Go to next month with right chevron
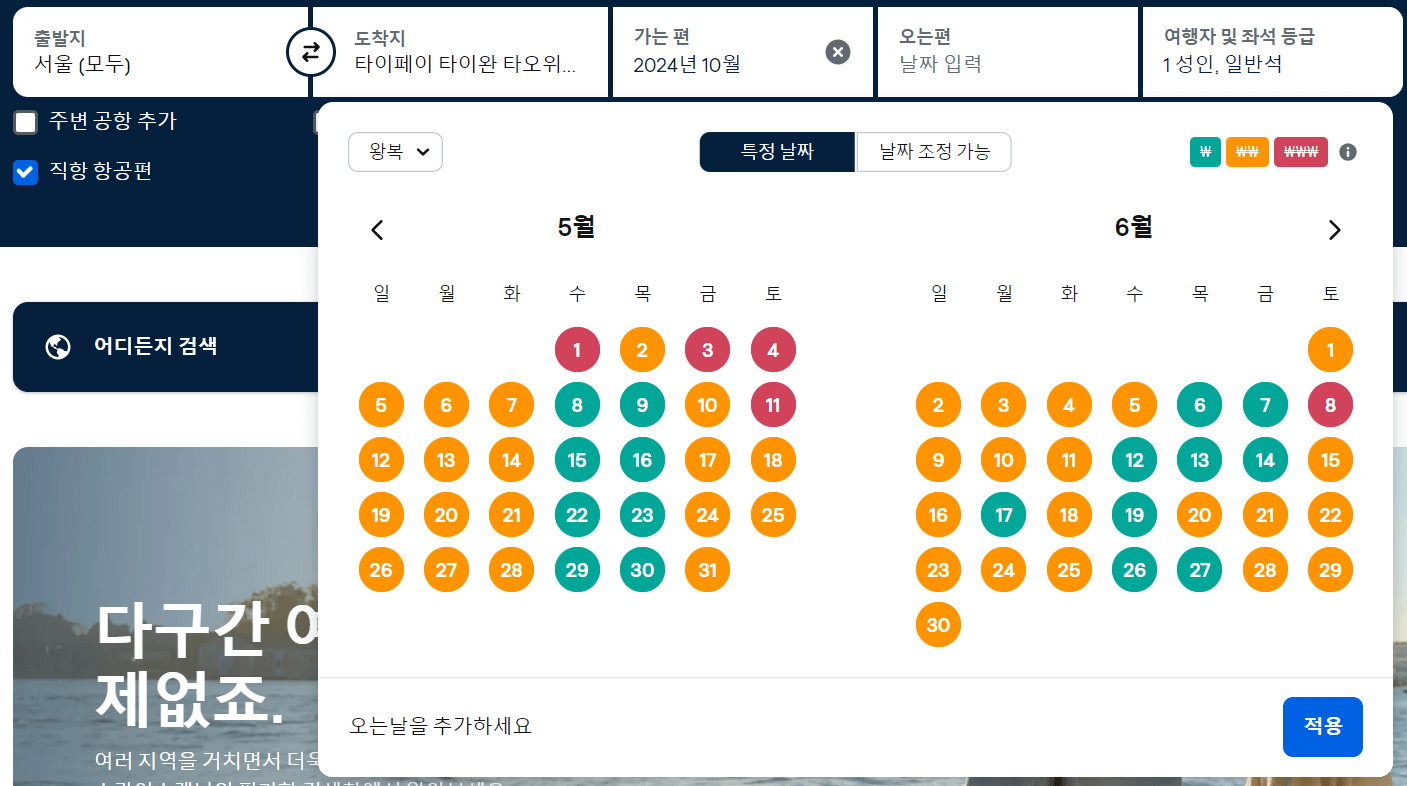The image size is (1407, 786). 1334,229
